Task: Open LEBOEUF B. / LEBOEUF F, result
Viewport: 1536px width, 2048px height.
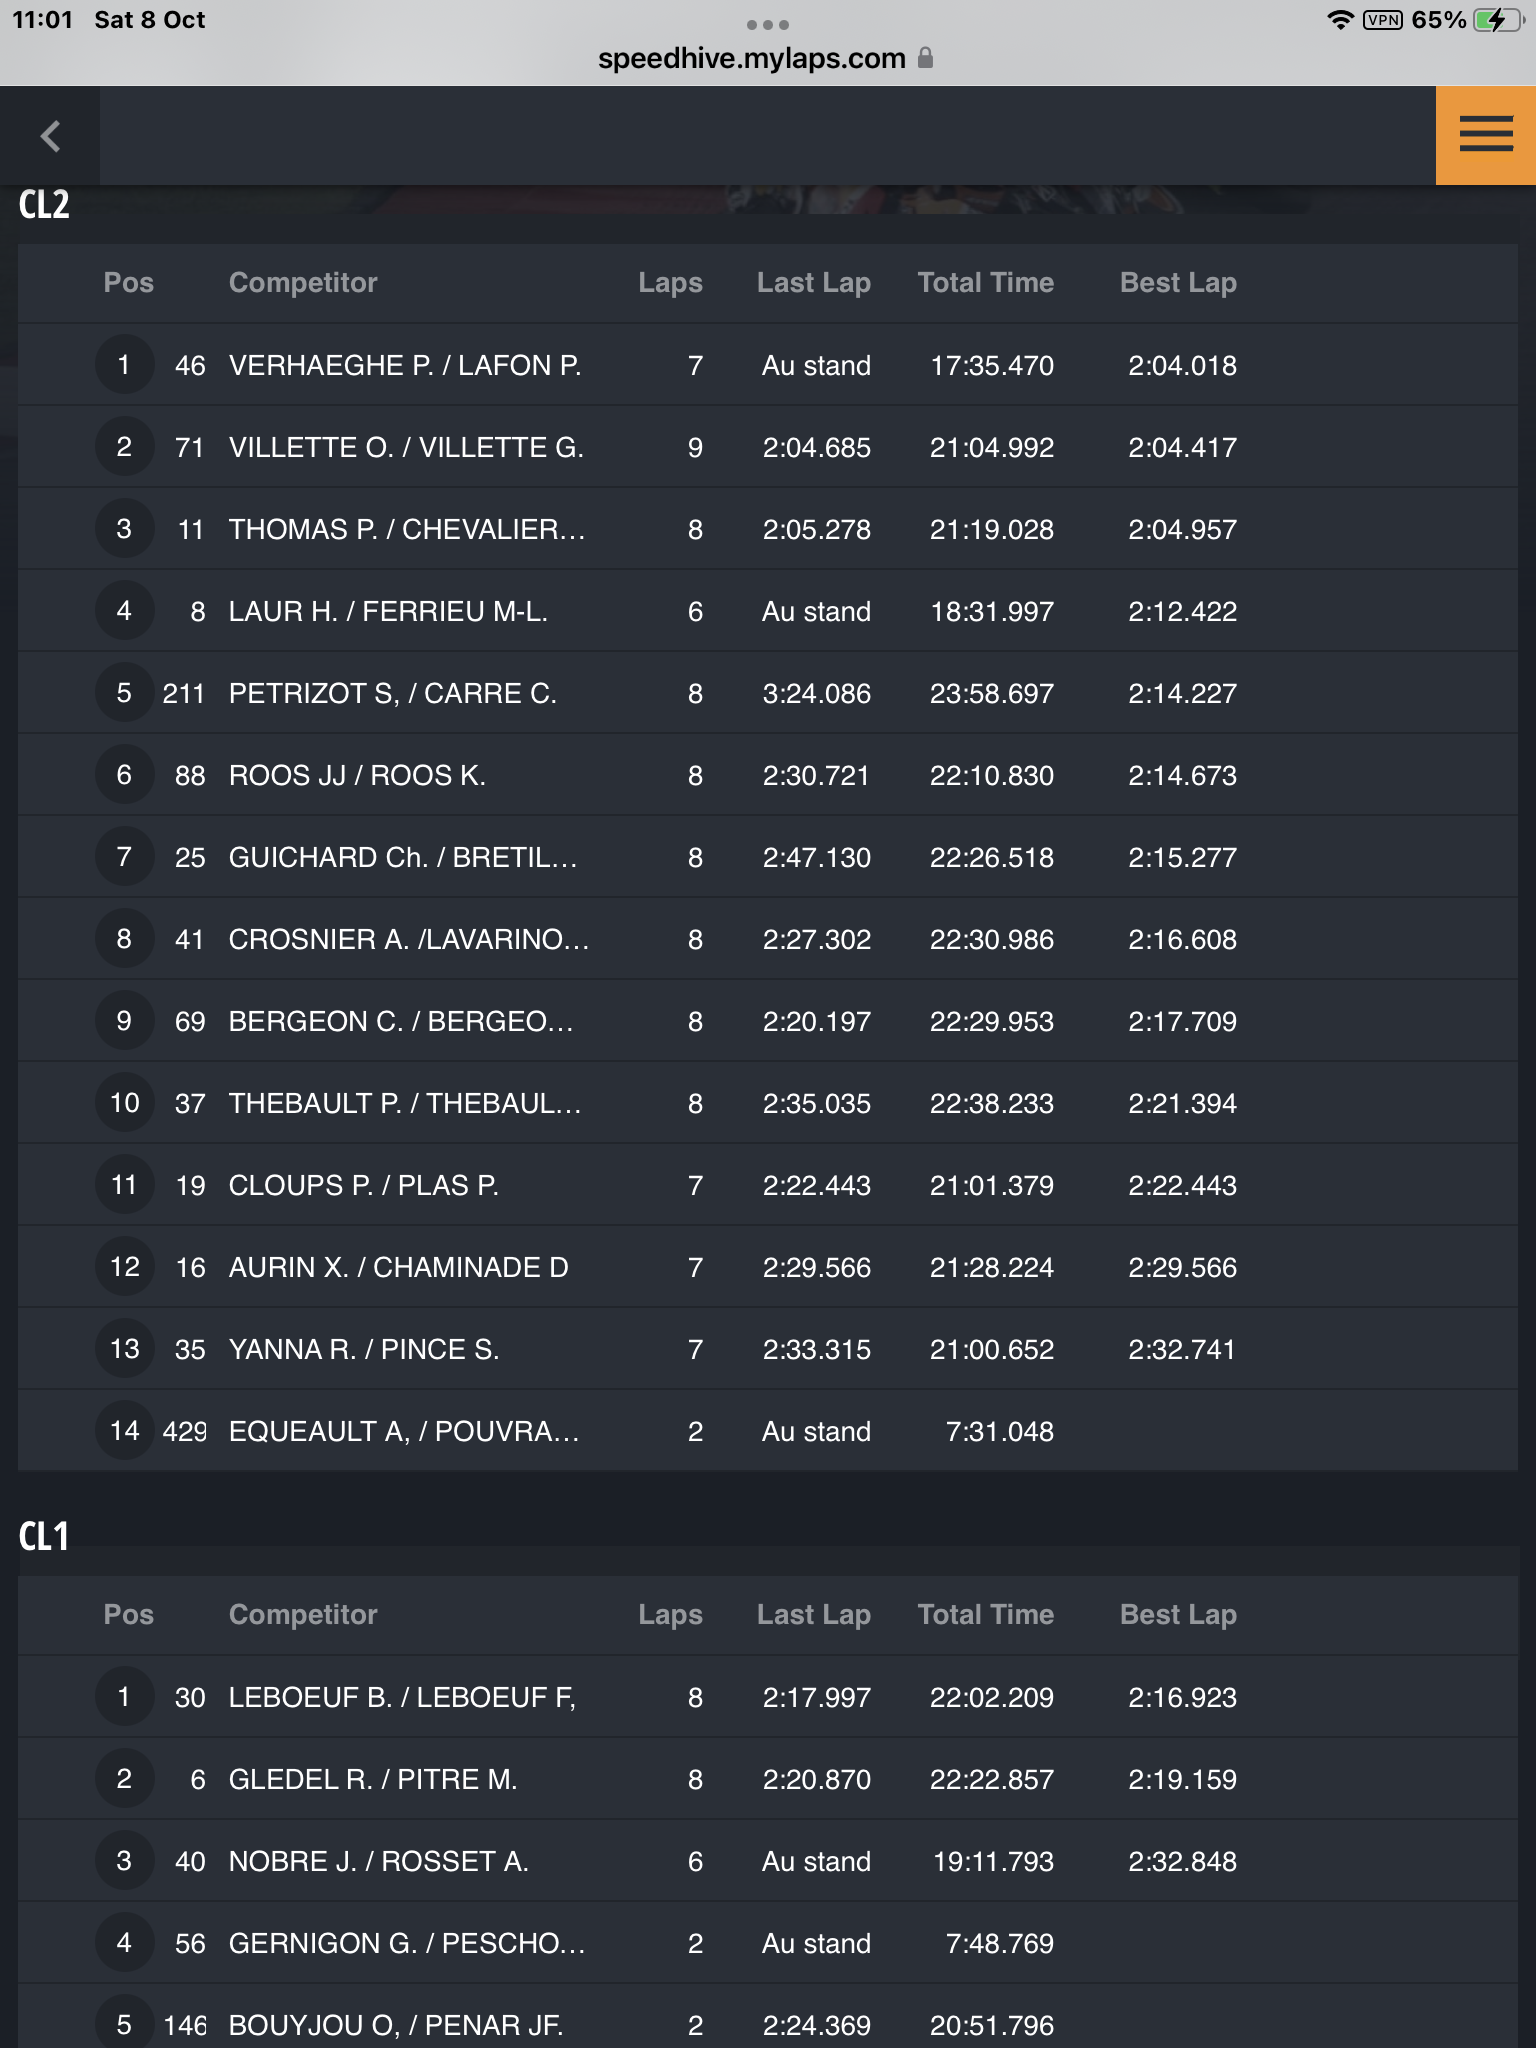Action: coord(768,1697)
